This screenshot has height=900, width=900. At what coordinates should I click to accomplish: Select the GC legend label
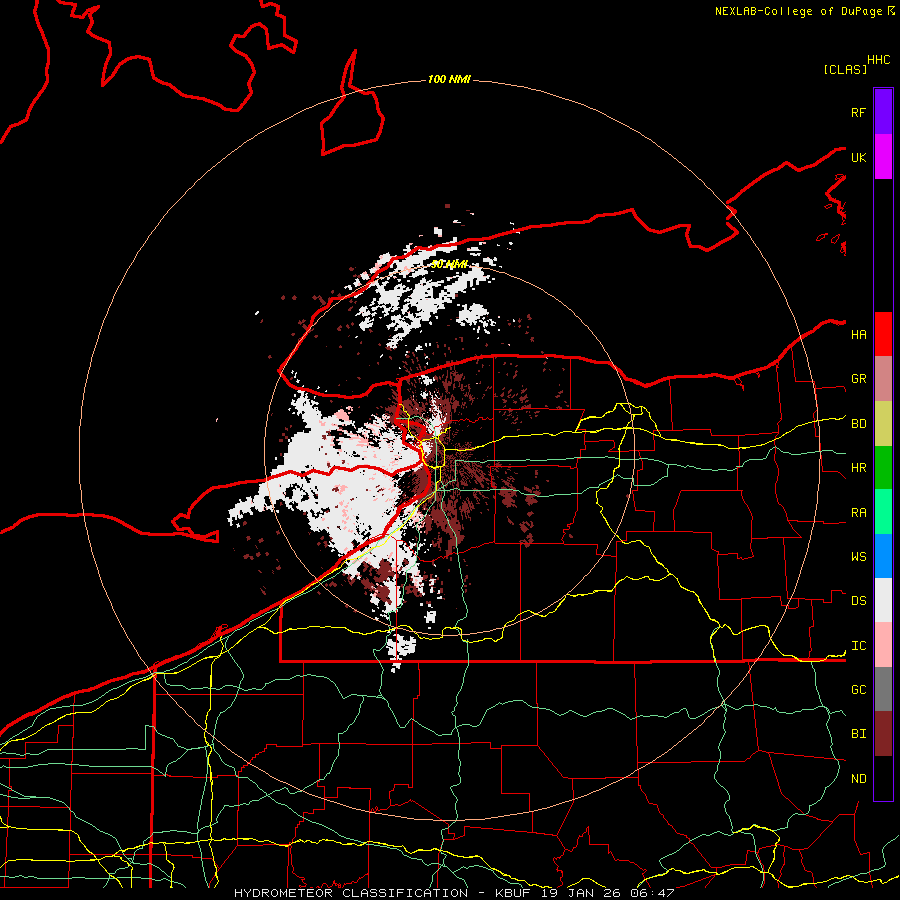858,690
